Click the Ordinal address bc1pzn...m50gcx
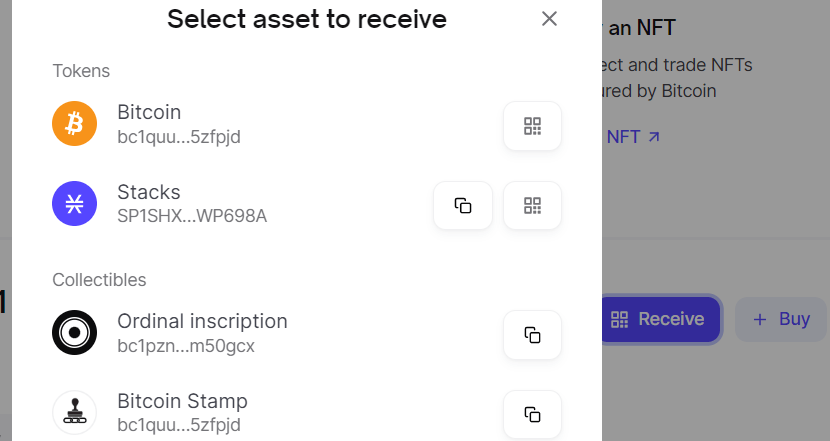 pyautogui.click(x=186, y=346)
